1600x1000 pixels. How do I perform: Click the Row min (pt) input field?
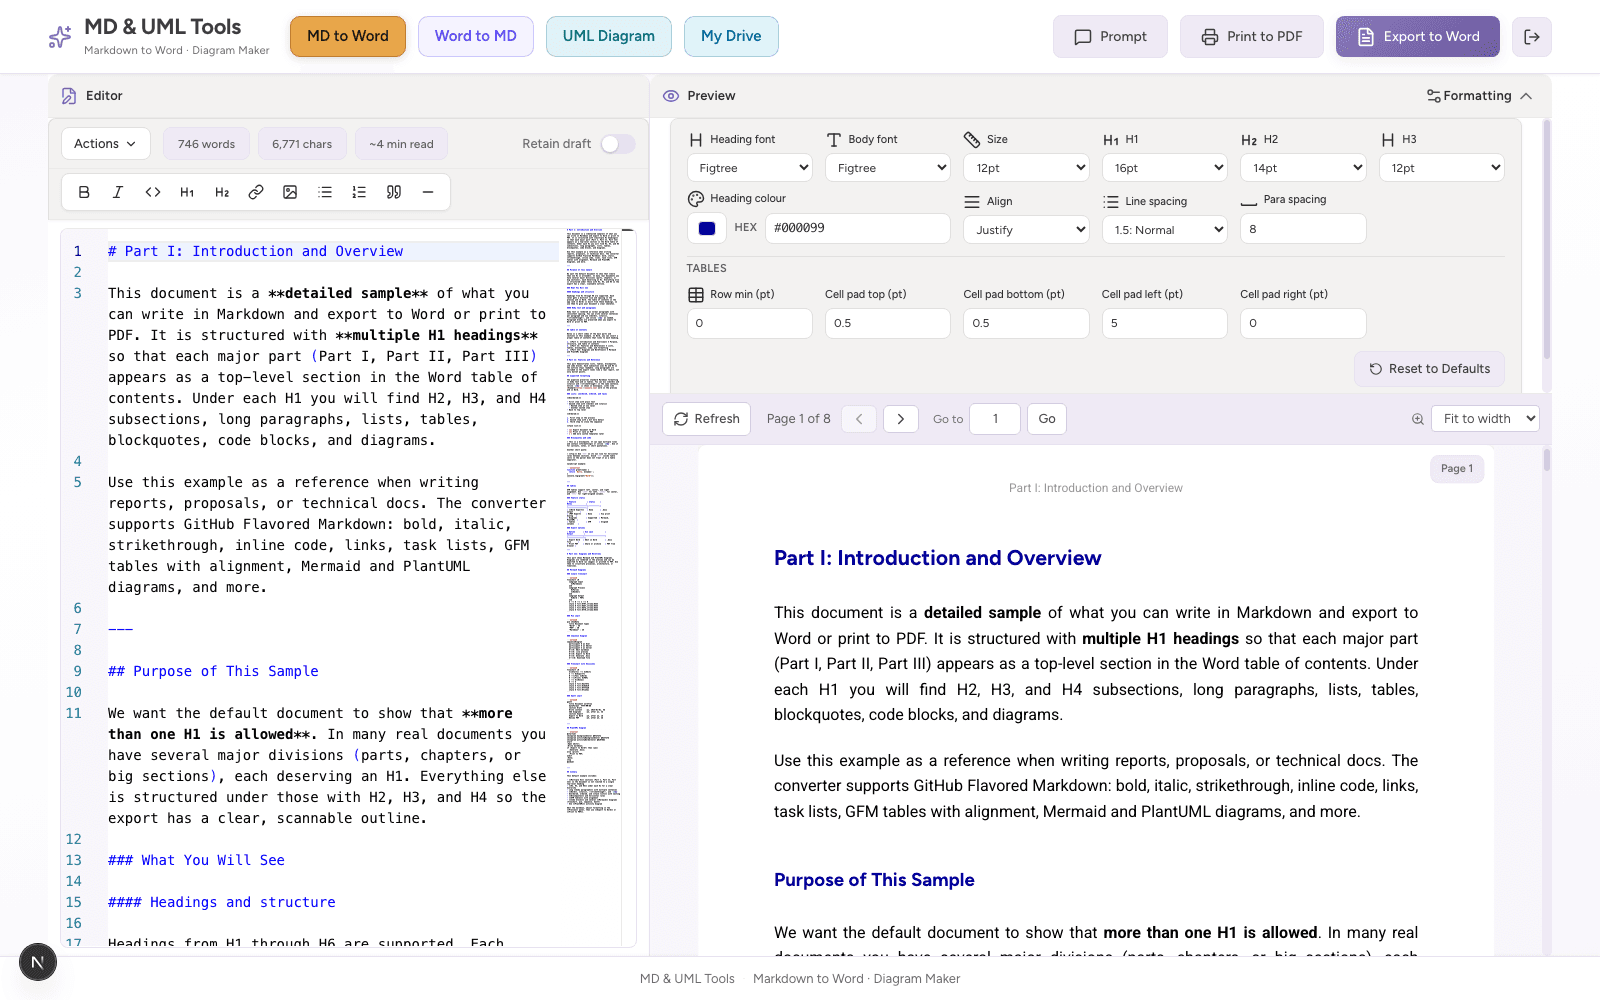[x=750, y=323]
